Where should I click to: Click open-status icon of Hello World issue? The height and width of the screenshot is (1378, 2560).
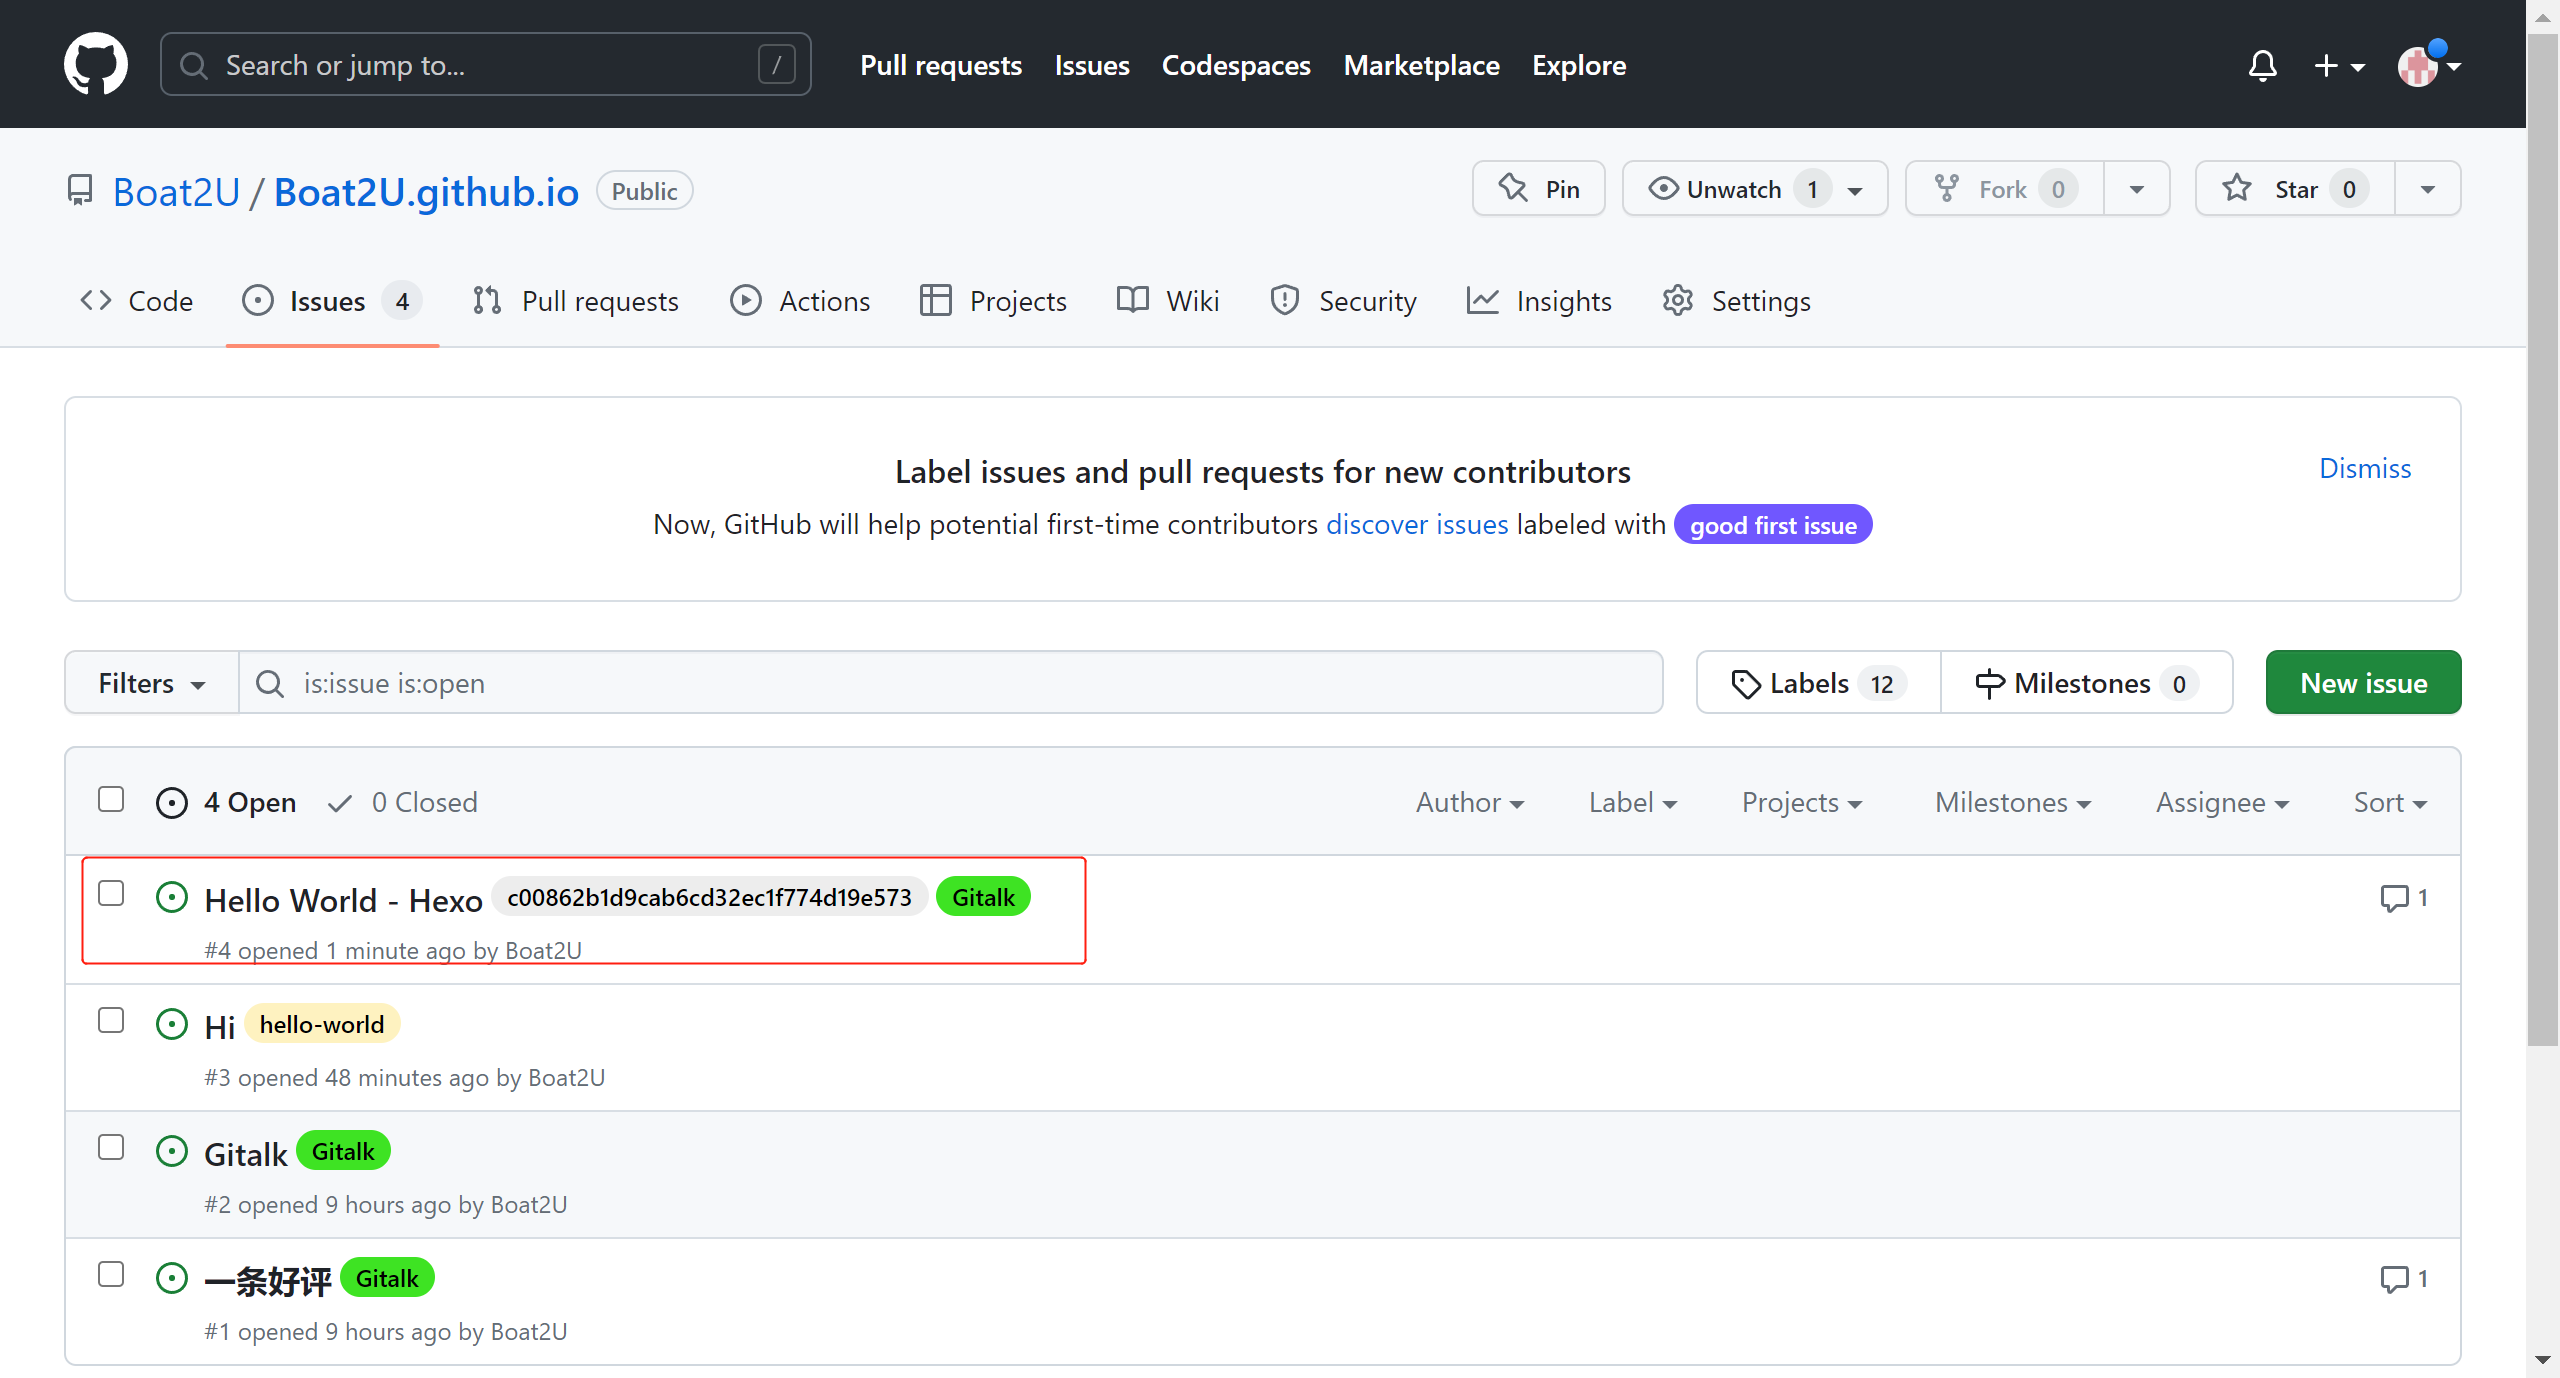coord(172,898)
